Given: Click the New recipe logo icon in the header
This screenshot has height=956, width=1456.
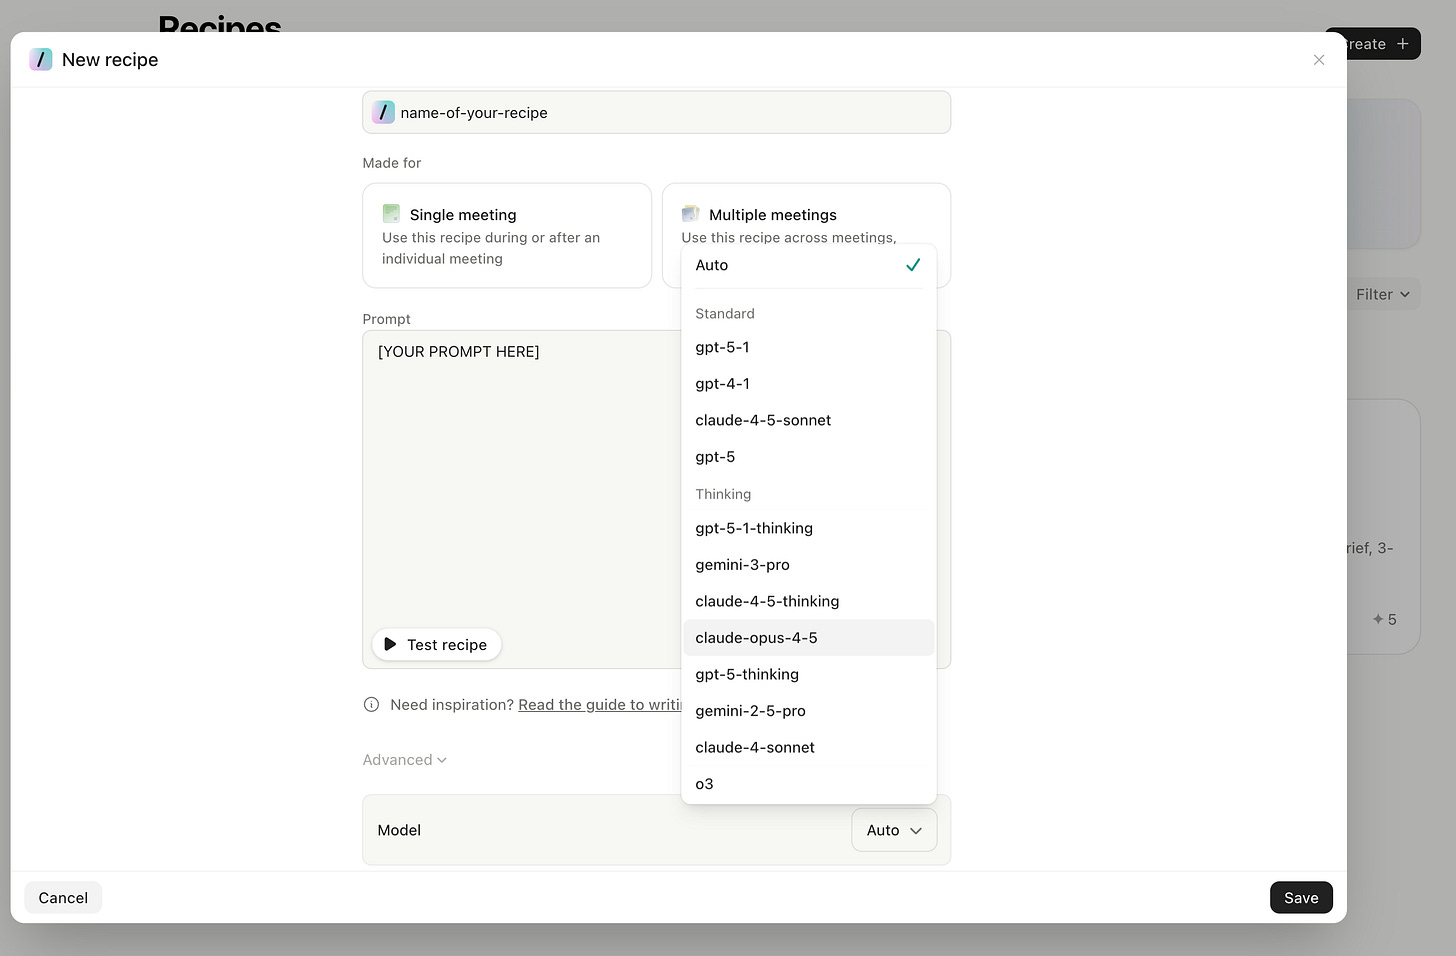Looking at the screenshot, I should coord(41,59).
